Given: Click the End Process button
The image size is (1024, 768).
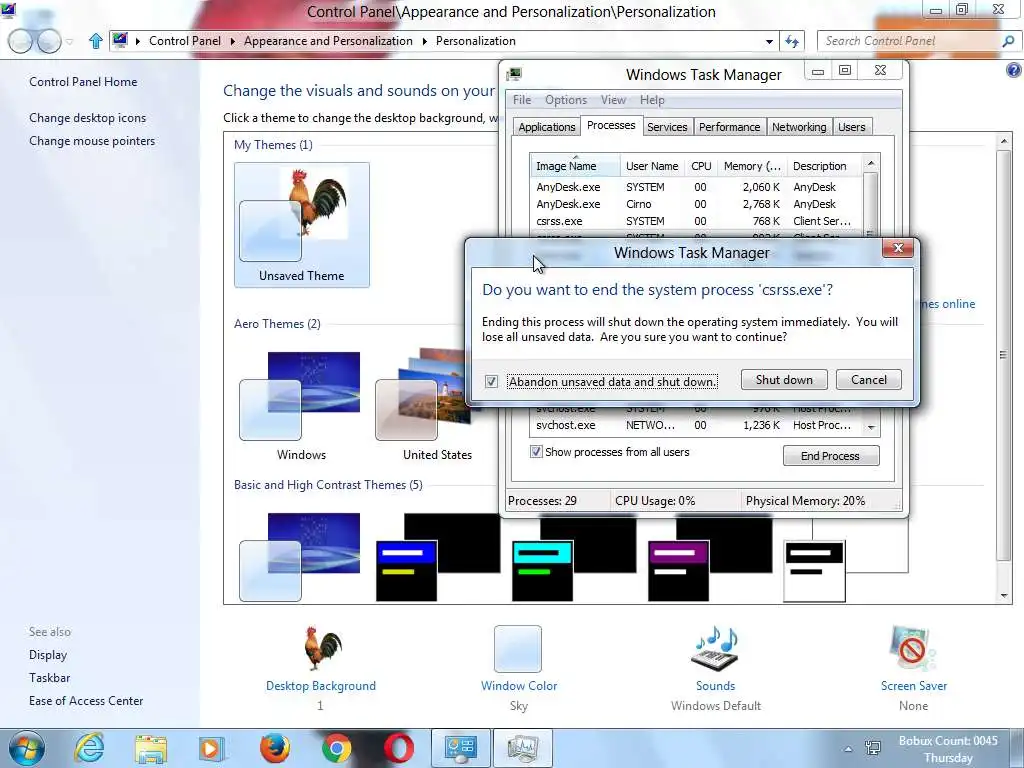Looking at the screenshot, I should click(x=831, y=456).
